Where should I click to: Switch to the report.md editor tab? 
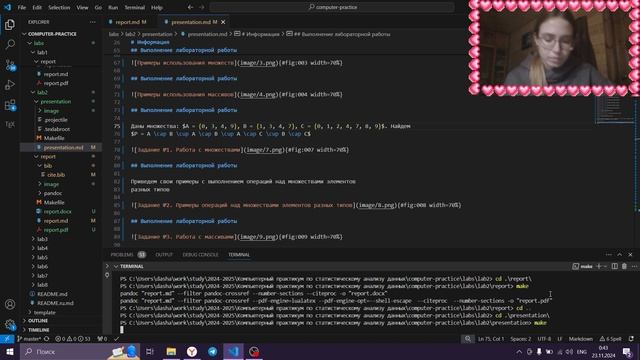131,22
